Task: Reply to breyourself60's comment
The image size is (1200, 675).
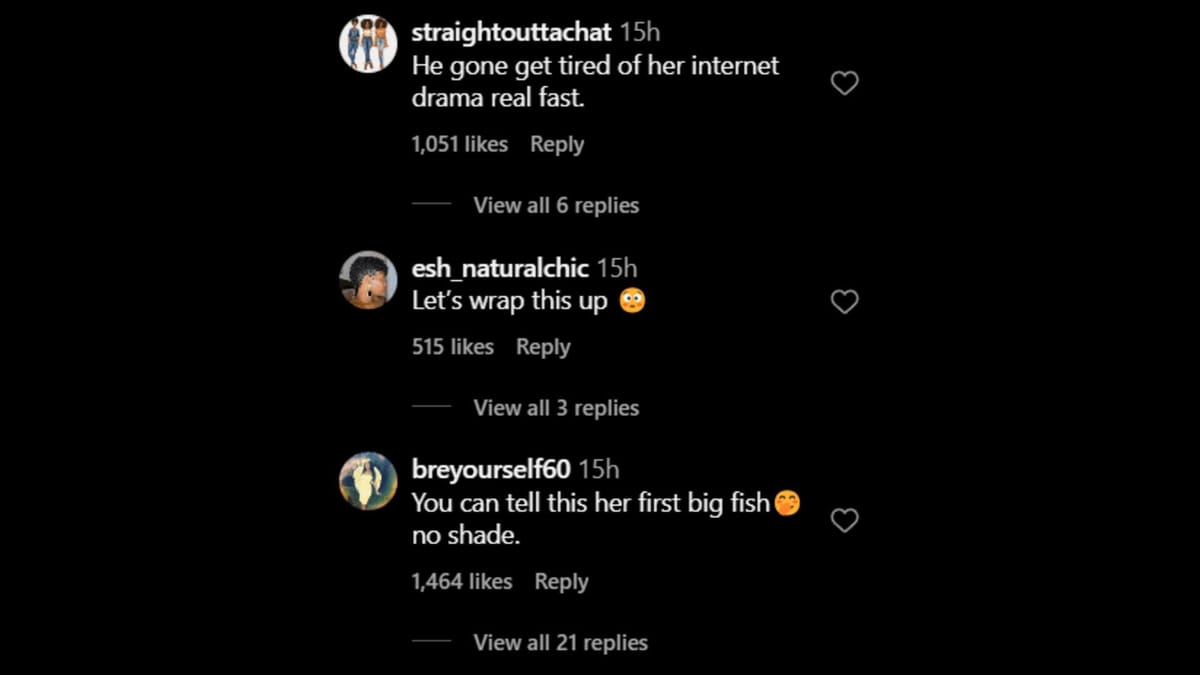Action: pos(562,581)
